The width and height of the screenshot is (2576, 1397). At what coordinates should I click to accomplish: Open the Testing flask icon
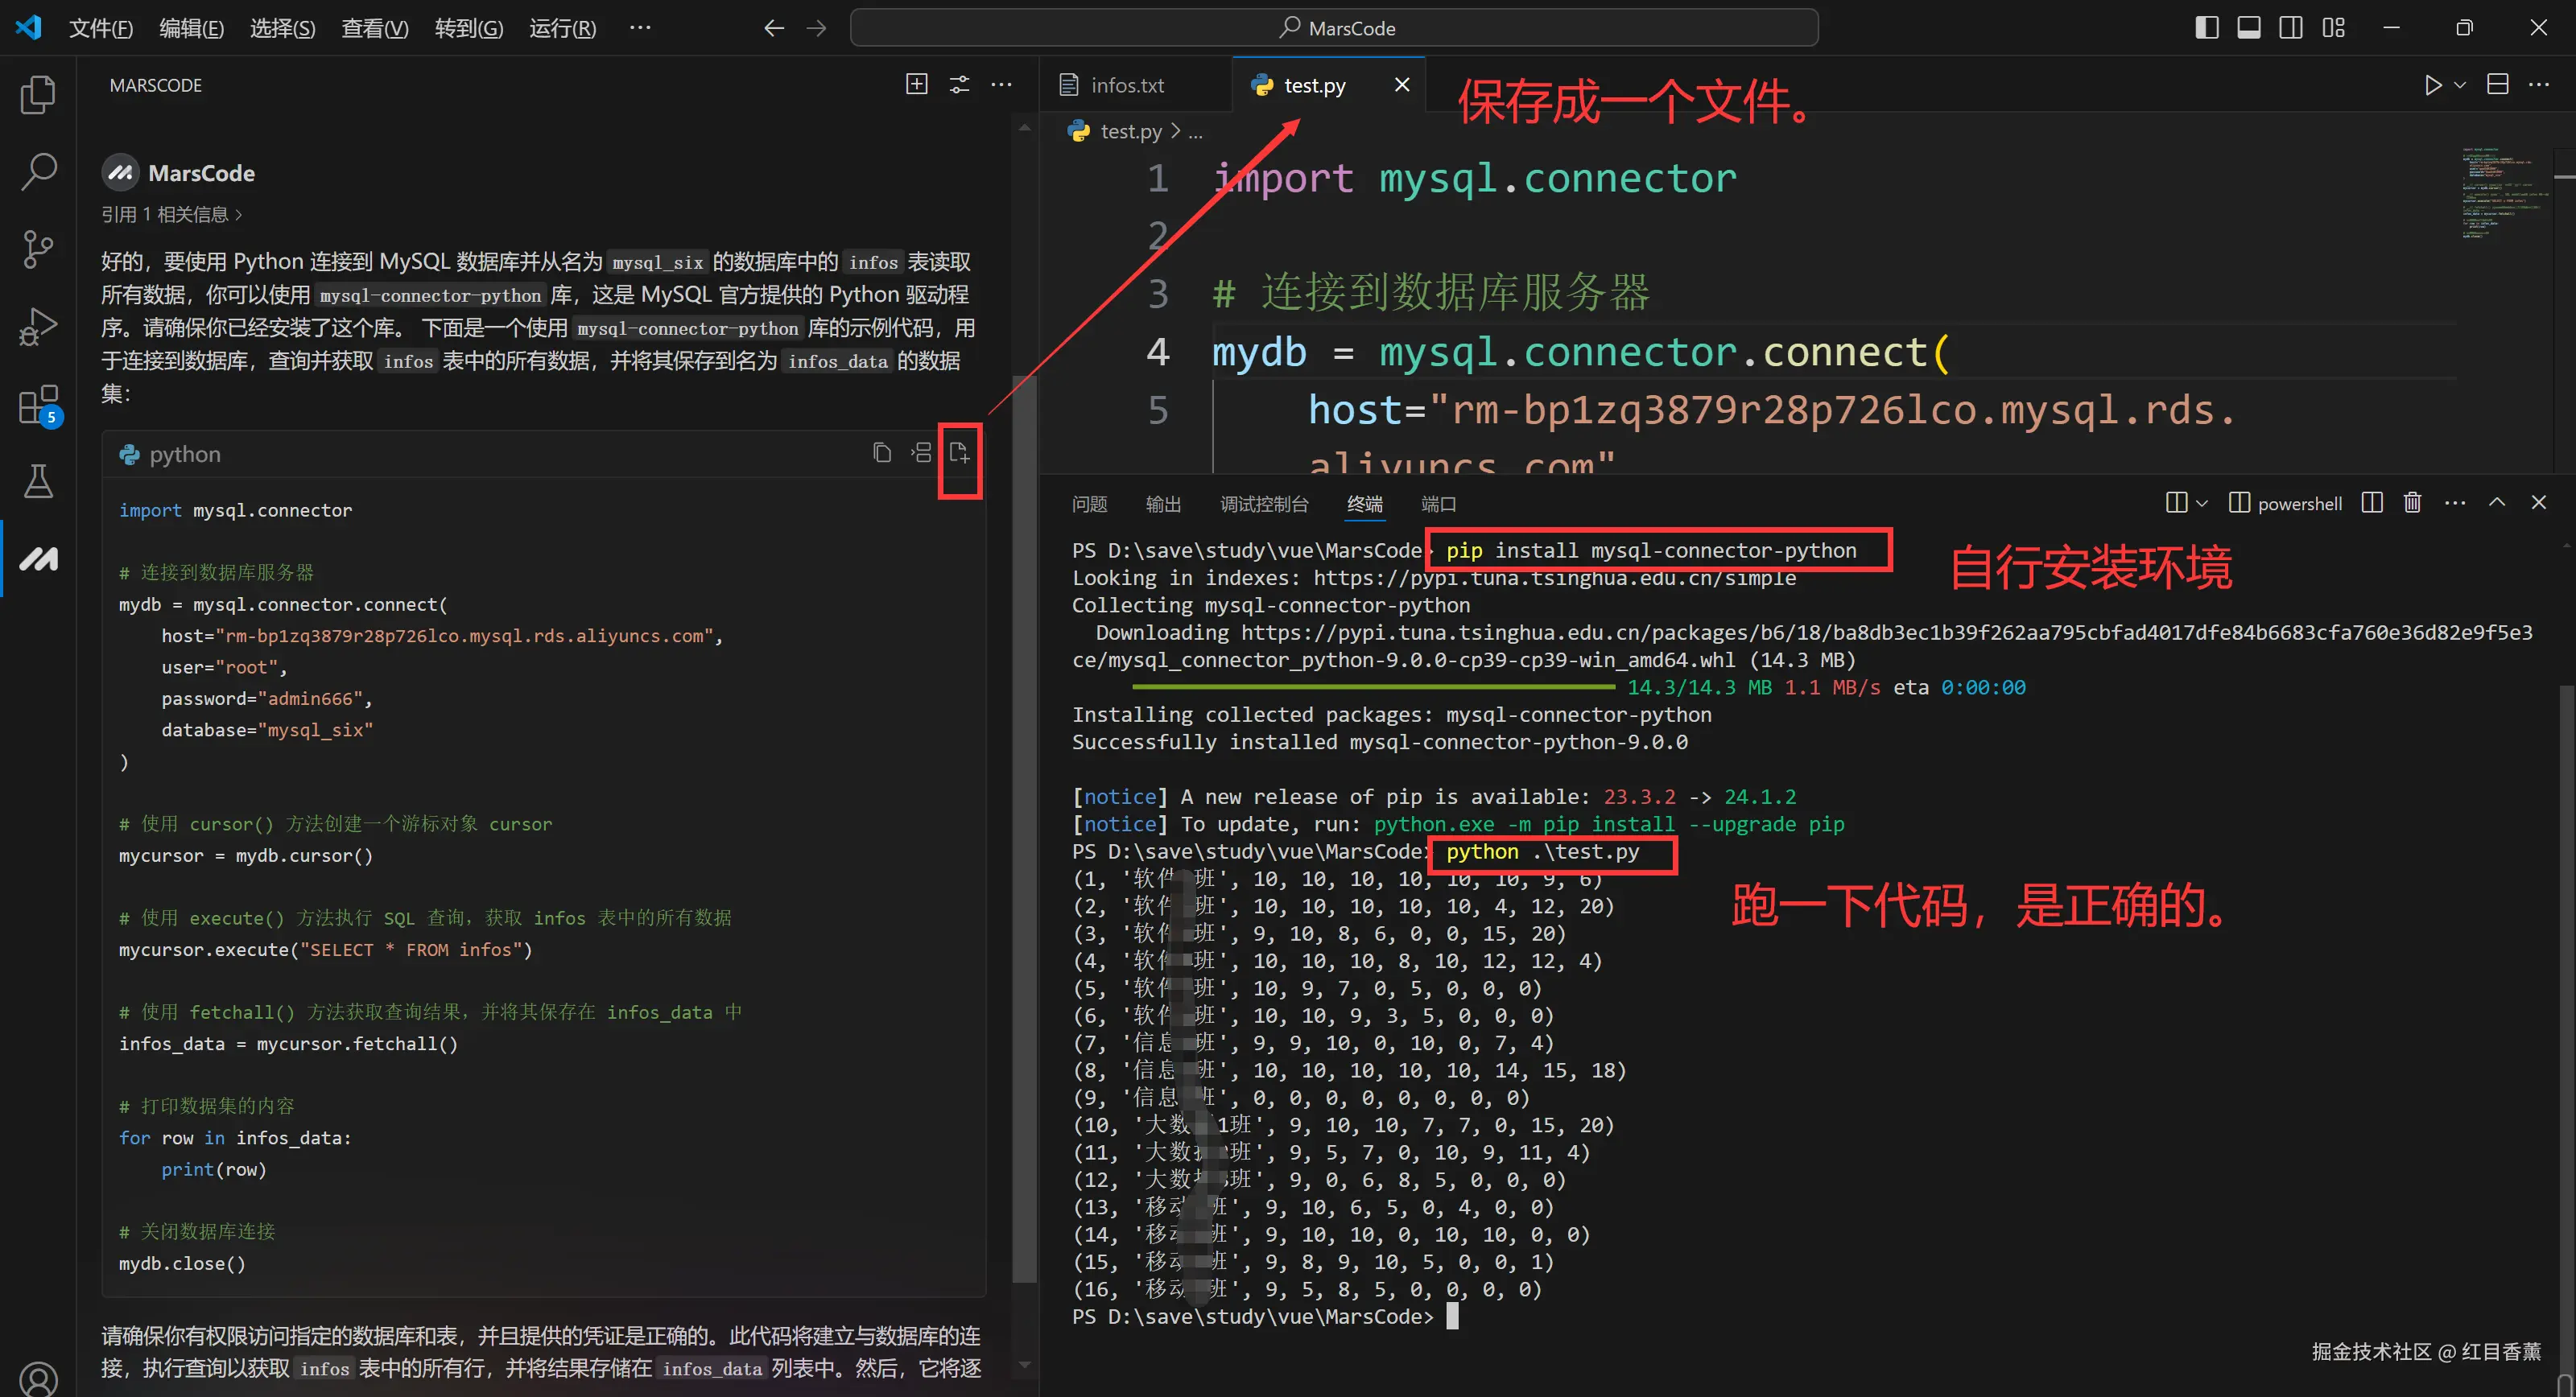point(38,481)
